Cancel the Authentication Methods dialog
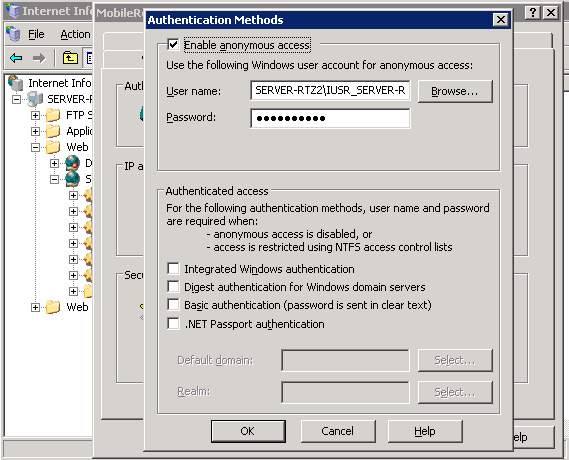The width and height of the screenshot is (569, 460). point(338,431)
